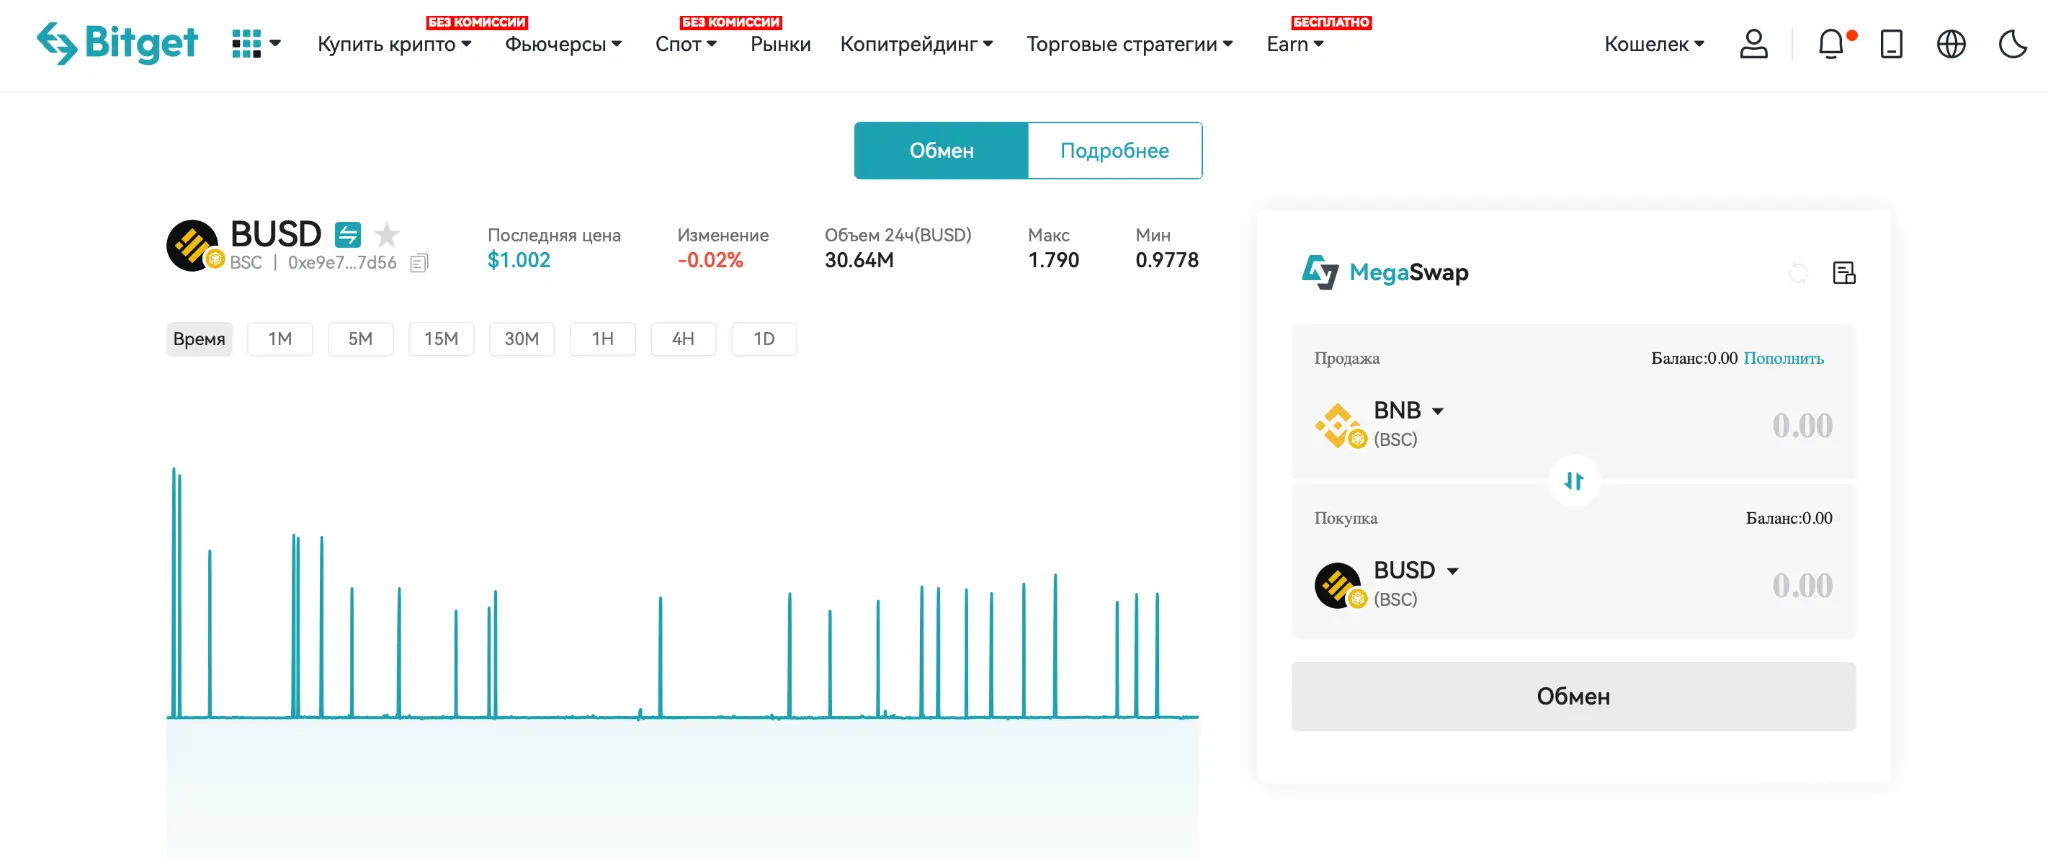The height and width of the screenshot is (858, 2048).
Task: Expand the Торговые стратегии menu
Action: (x=1129, y=44)
